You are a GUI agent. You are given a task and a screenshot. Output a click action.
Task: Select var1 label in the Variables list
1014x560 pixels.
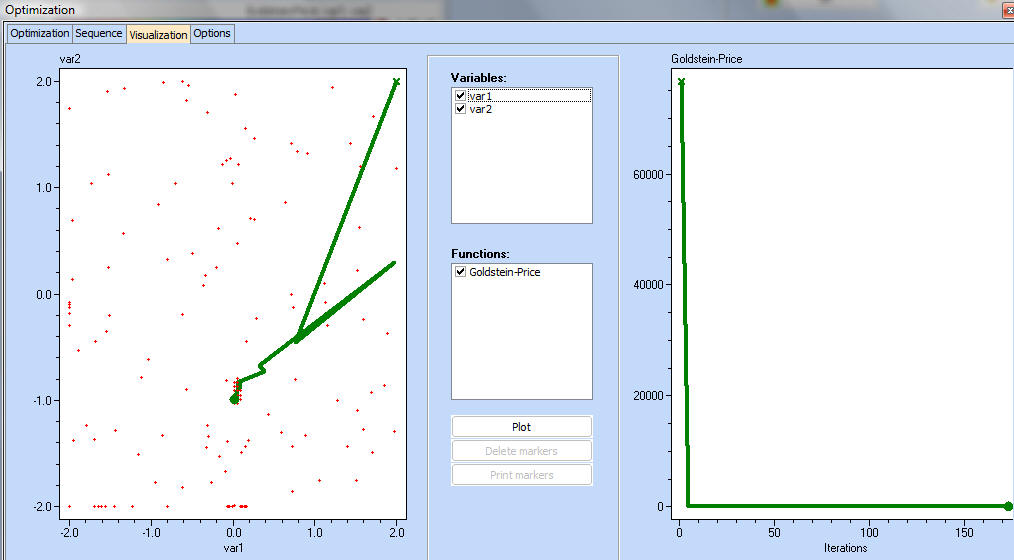pyautogui.click(x=480, y=96)
